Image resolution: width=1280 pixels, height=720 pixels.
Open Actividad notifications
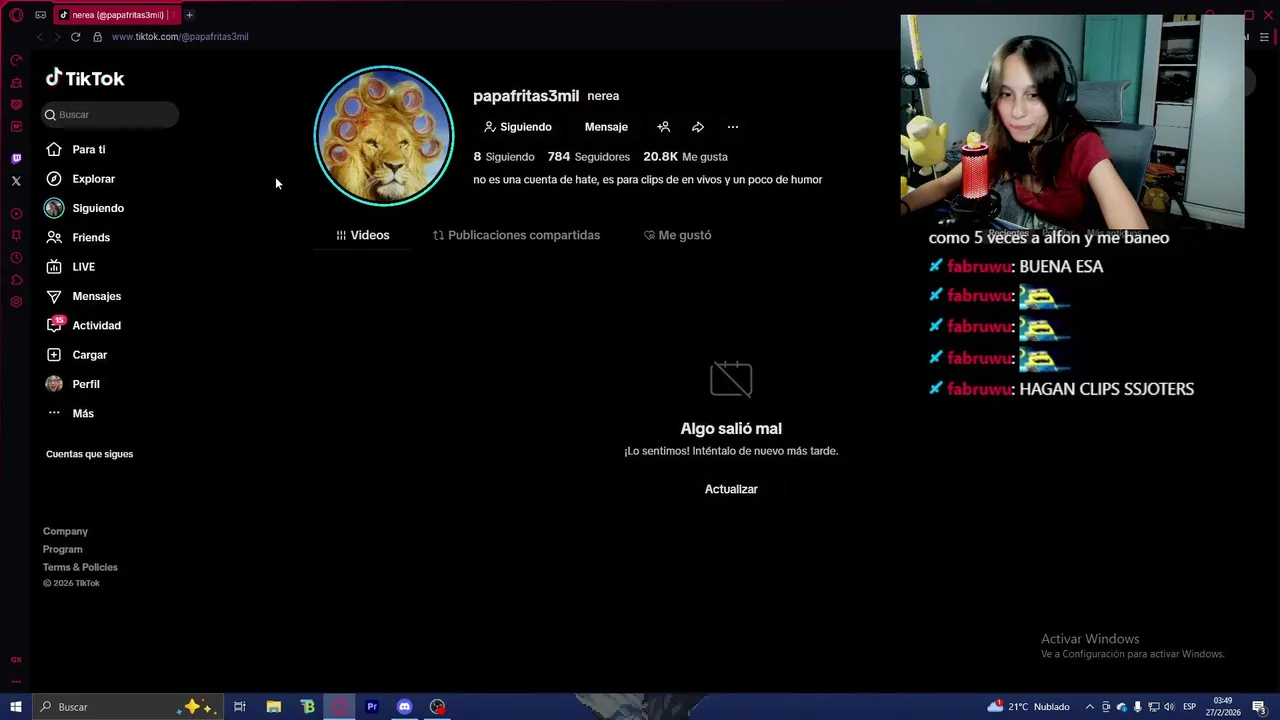point(83,325)
